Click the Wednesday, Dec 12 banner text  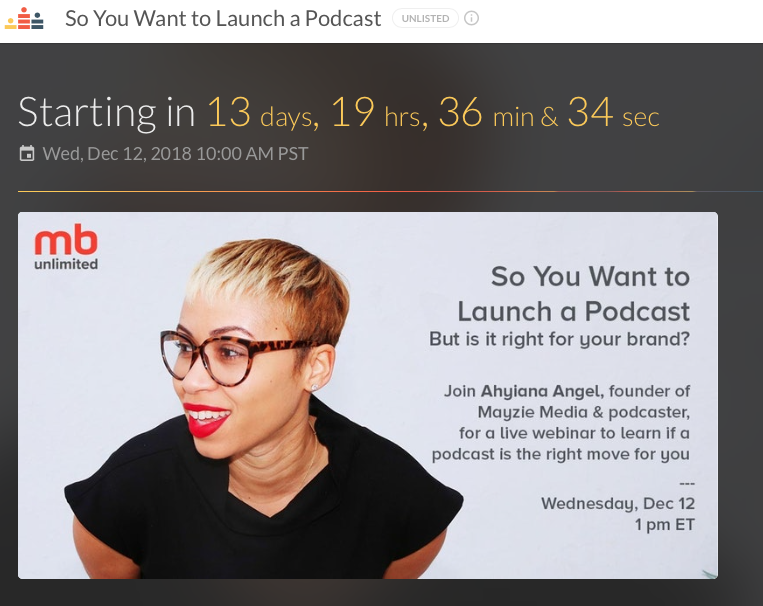tap(618, 503)
